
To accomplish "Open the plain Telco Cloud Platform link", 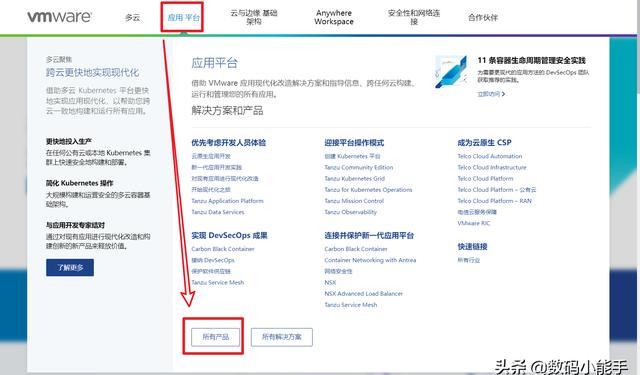I will coord(485,179).
